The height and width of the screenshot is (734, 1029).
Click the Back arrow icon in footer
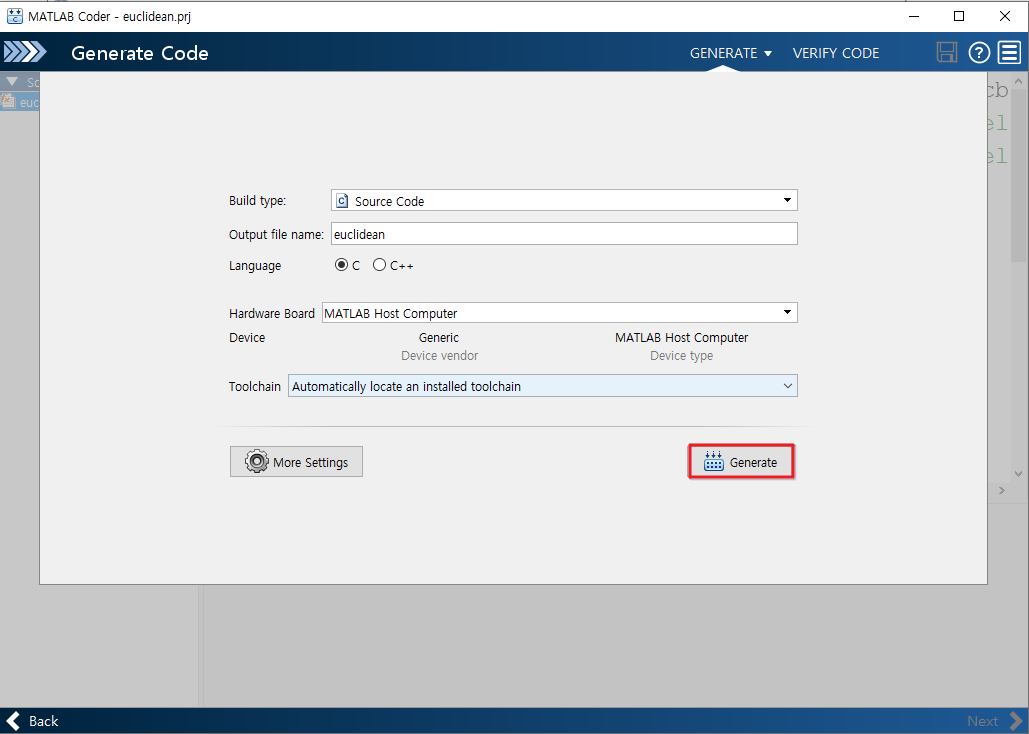[14, 721]
